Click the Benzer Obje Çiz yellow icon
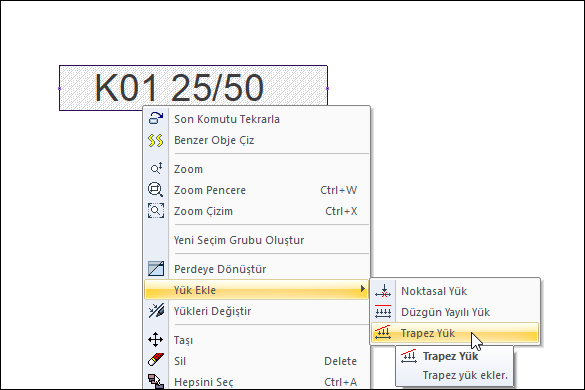Viewport: 585px width, 390px height. [x=156, y=140]
